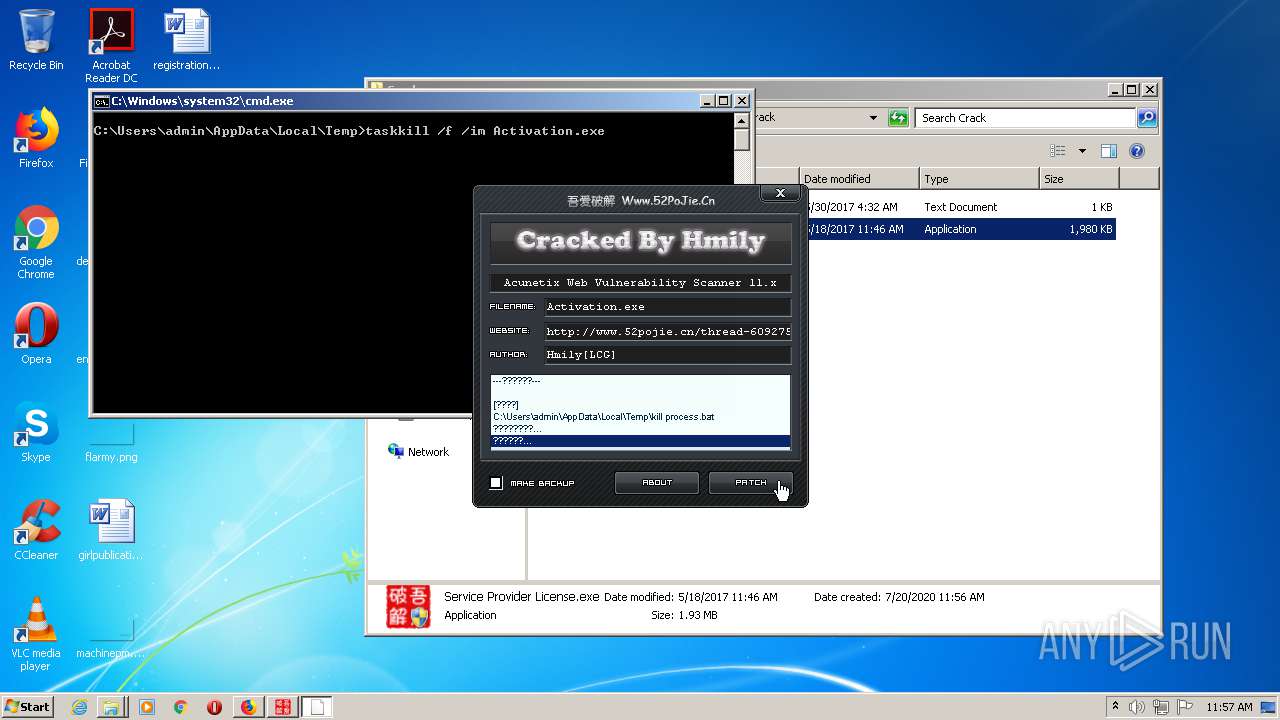Click the taskbar clock showing 11:57 AM

1229,707
